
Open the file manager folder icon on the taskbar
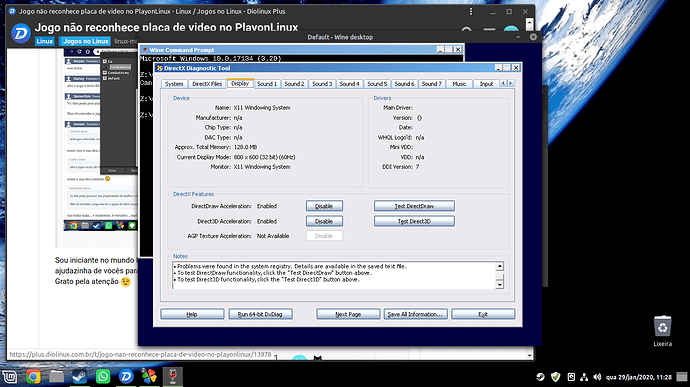(x=56, y=376)
